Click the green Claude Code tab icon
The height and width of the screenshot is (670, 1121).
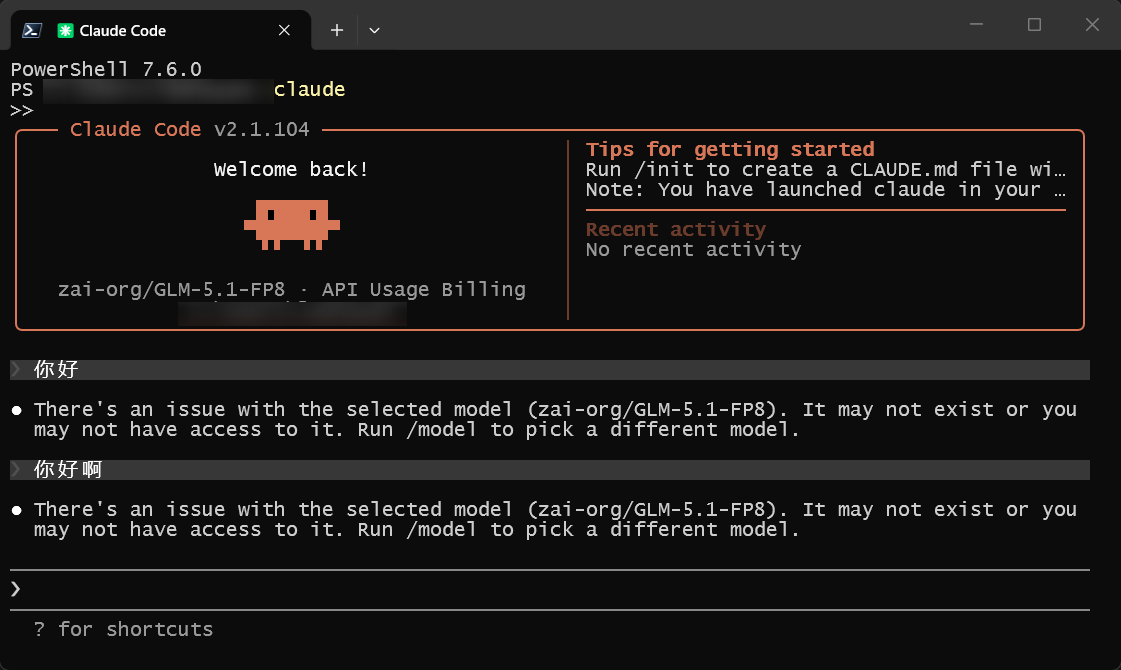(x=65, y=30)
